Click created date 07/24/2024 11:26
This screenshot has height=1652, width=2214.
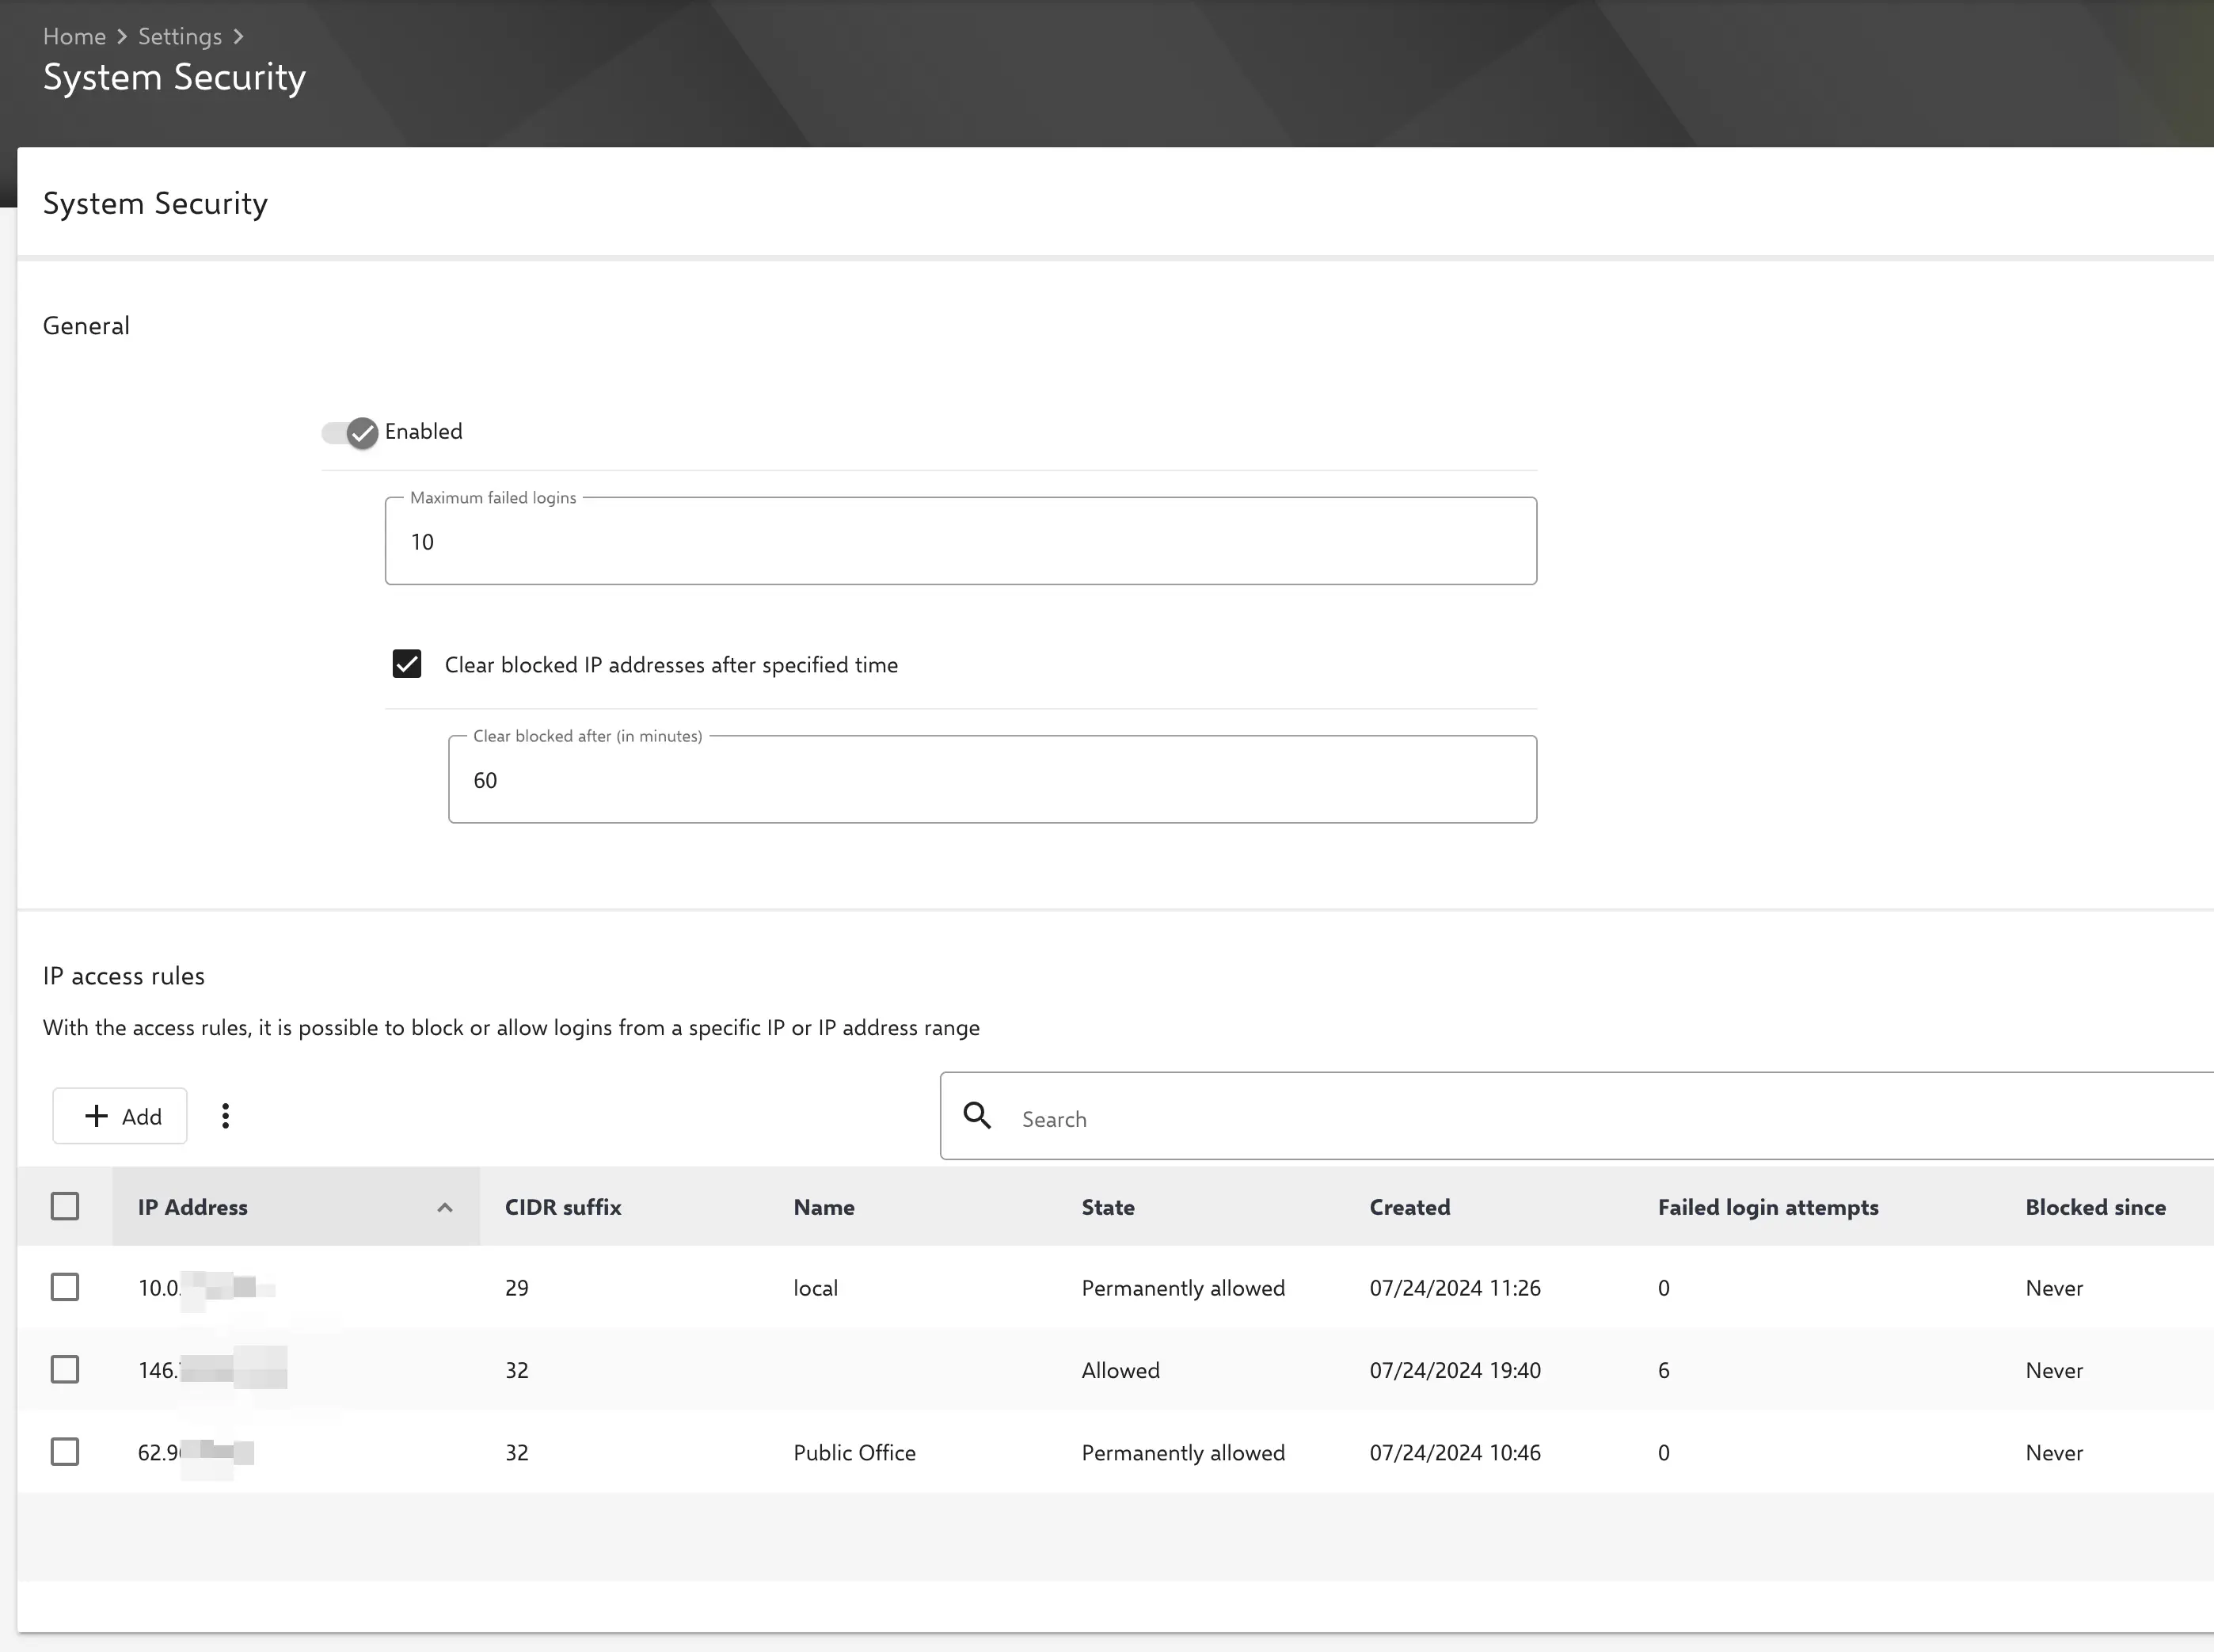1455,1288
